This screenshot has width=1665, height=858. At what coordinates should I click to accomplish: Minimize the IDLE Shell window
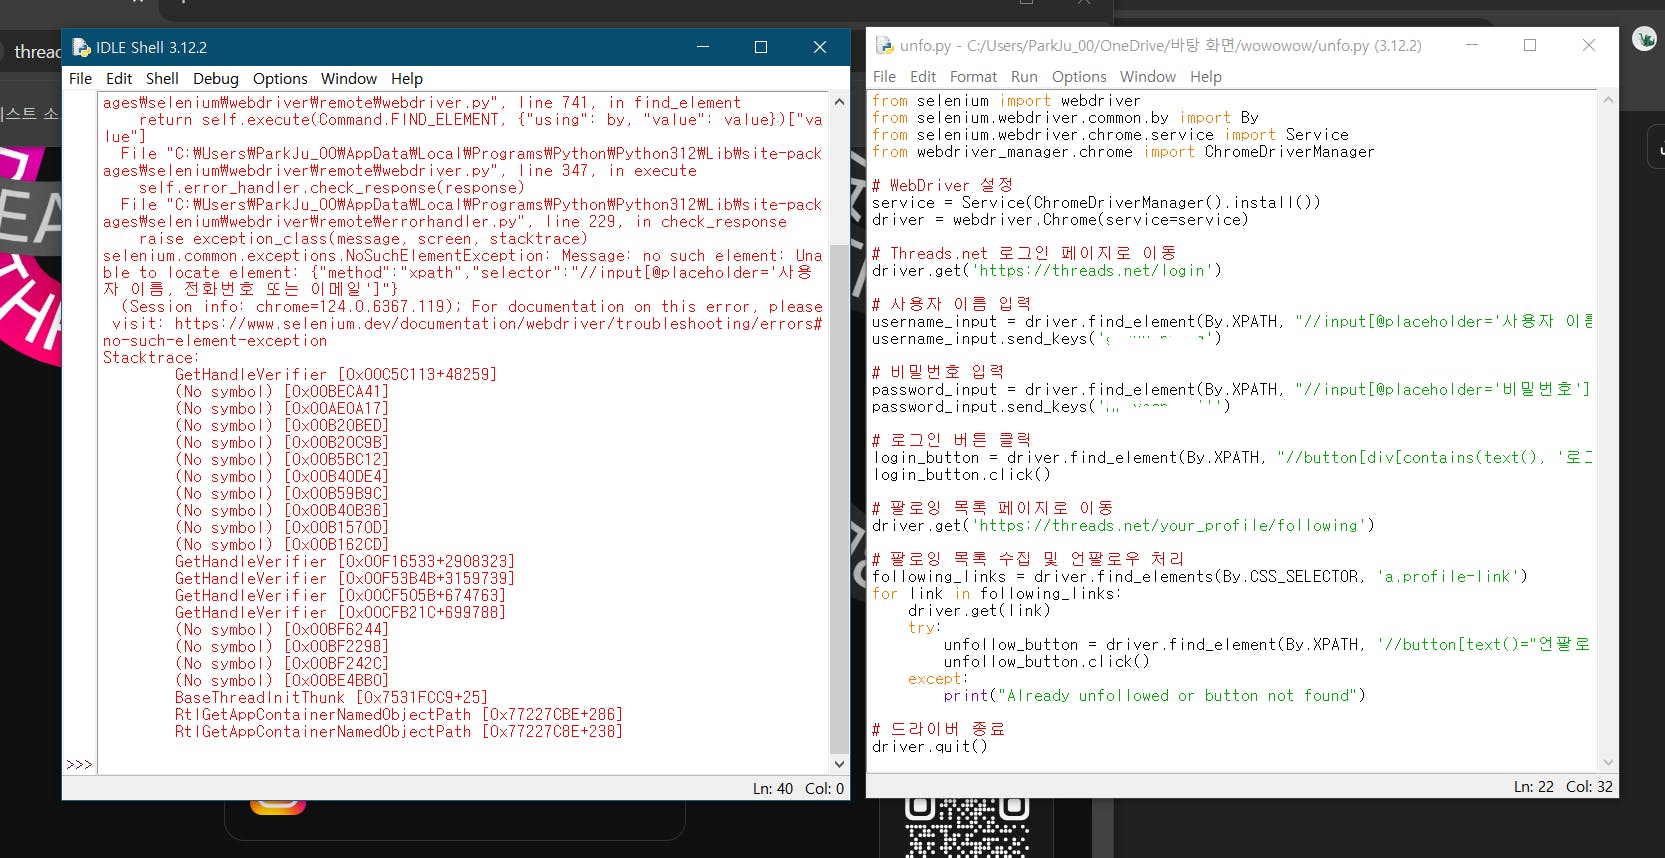pos(703,47)
